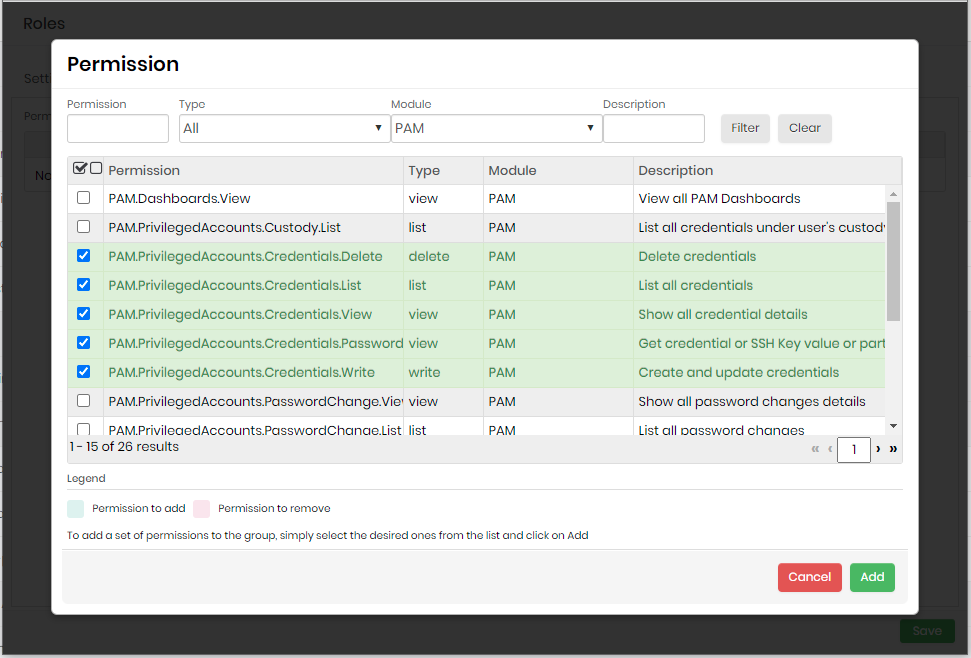Open the Type dropdown set to All
Viewport: 971px width, 658px height.
(284, 128)
